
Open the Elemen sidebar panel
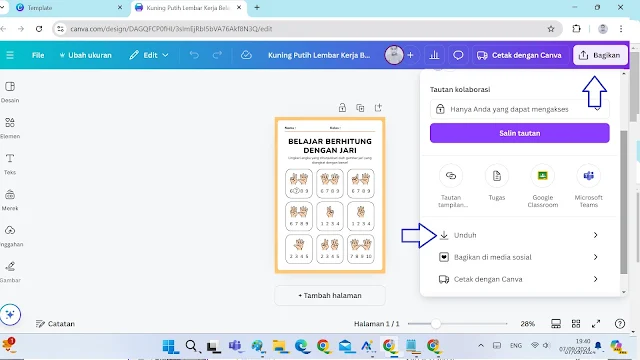click(10, 128)
